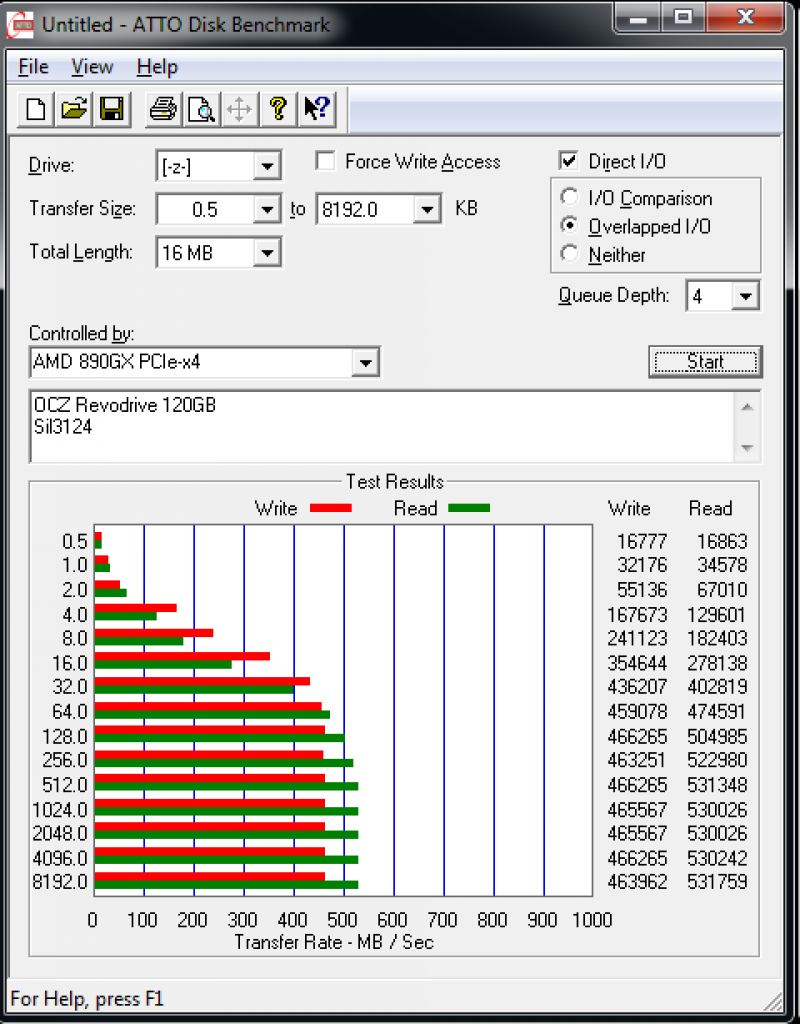Screen dimensions: 800x1024
Task: Click the 4.0 write value 167673
Action: (x=637, y=615)
